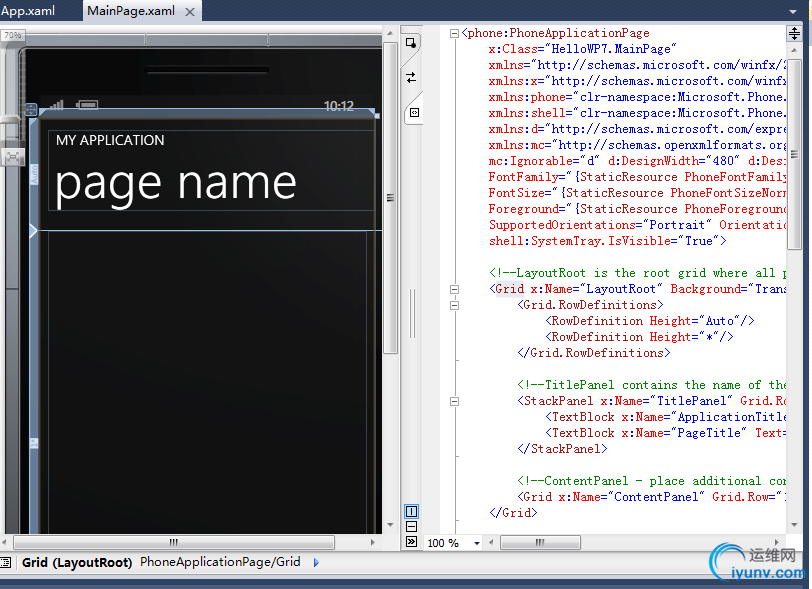This screenshot has height=589, width=812.
Task: Collapse the Grid.RowDefinitions node
Action: click(454, 306)
